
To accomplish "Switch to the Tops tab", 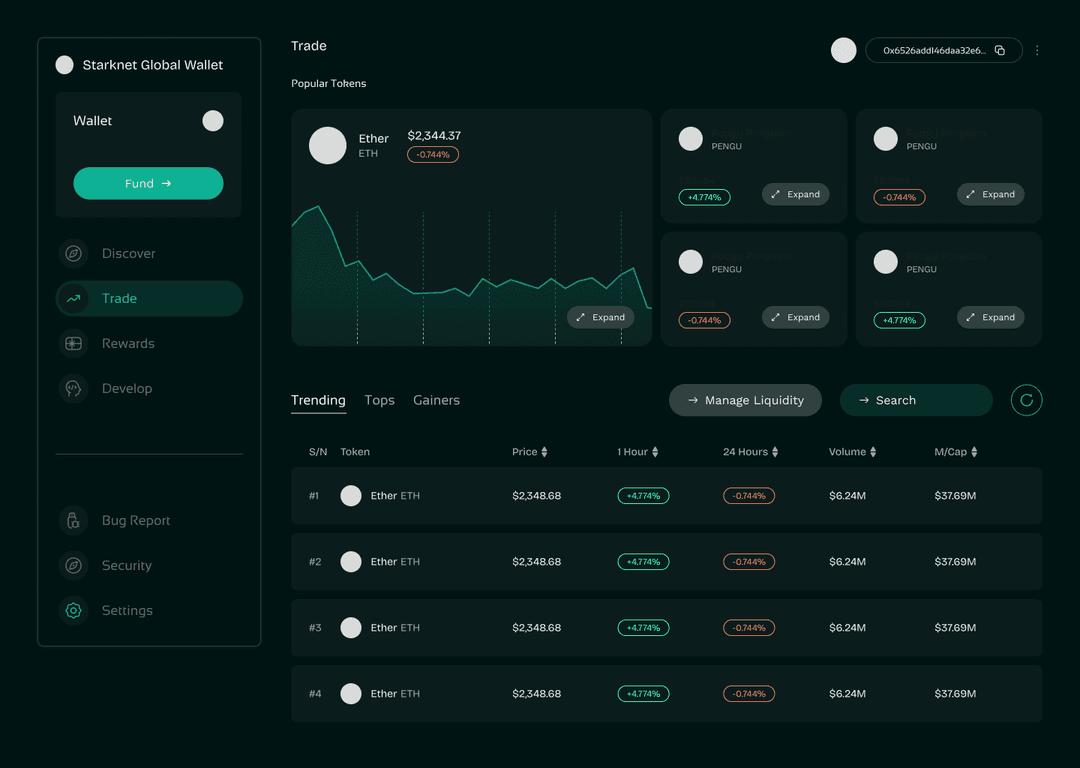I will (x=379, y=399).
